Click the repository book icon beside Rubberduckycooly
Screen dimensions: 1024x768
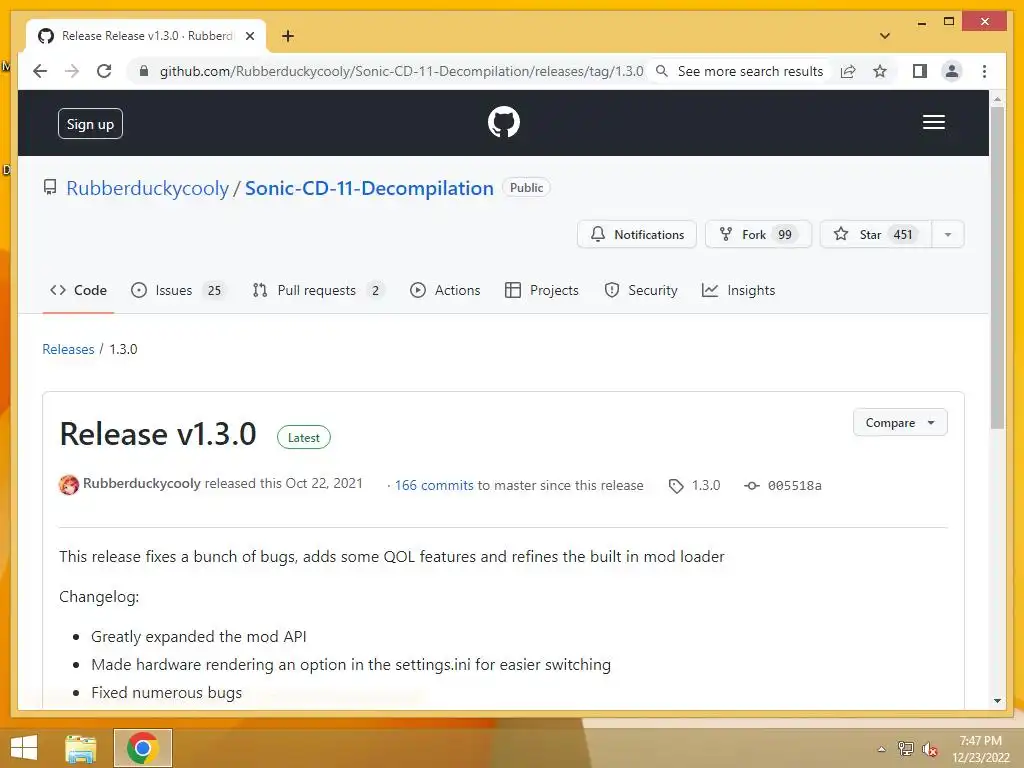pyautogui.click(x=50, y=188)
